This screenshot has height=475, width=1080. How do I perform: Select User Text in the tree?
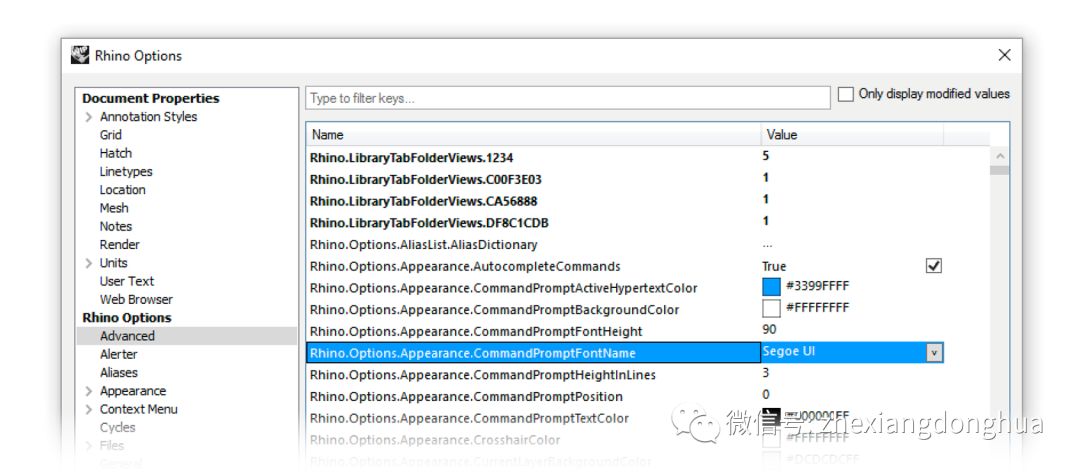point(127,281)
